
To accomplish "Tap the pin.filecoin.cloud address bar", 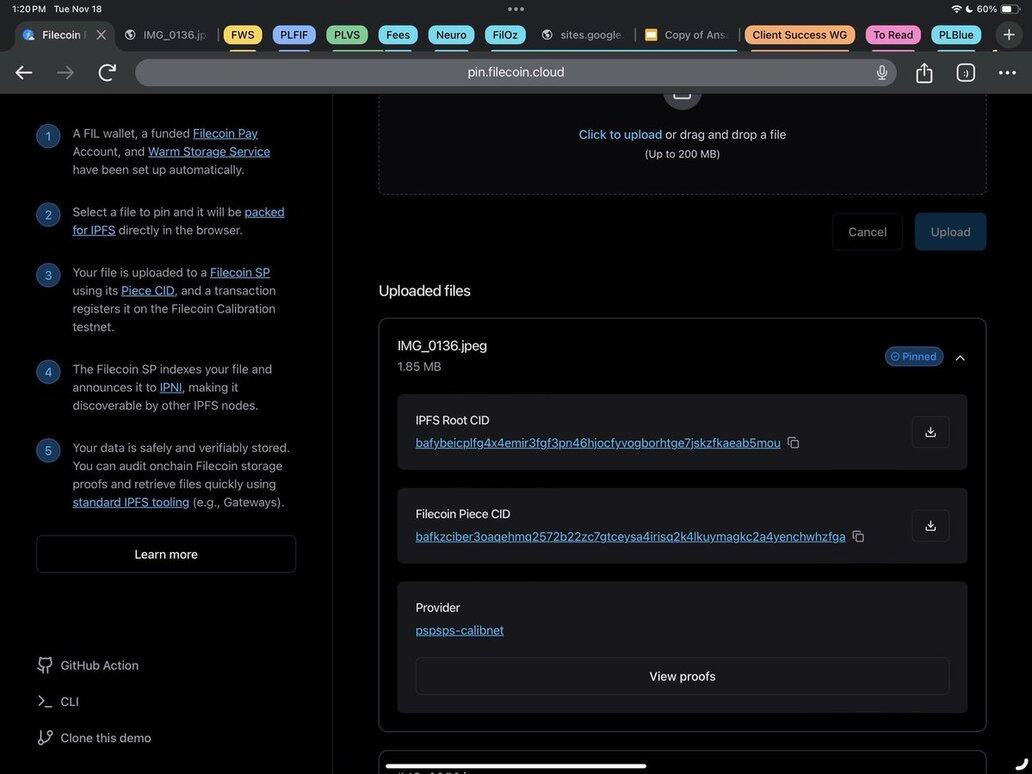I will [x=515, y=73].
